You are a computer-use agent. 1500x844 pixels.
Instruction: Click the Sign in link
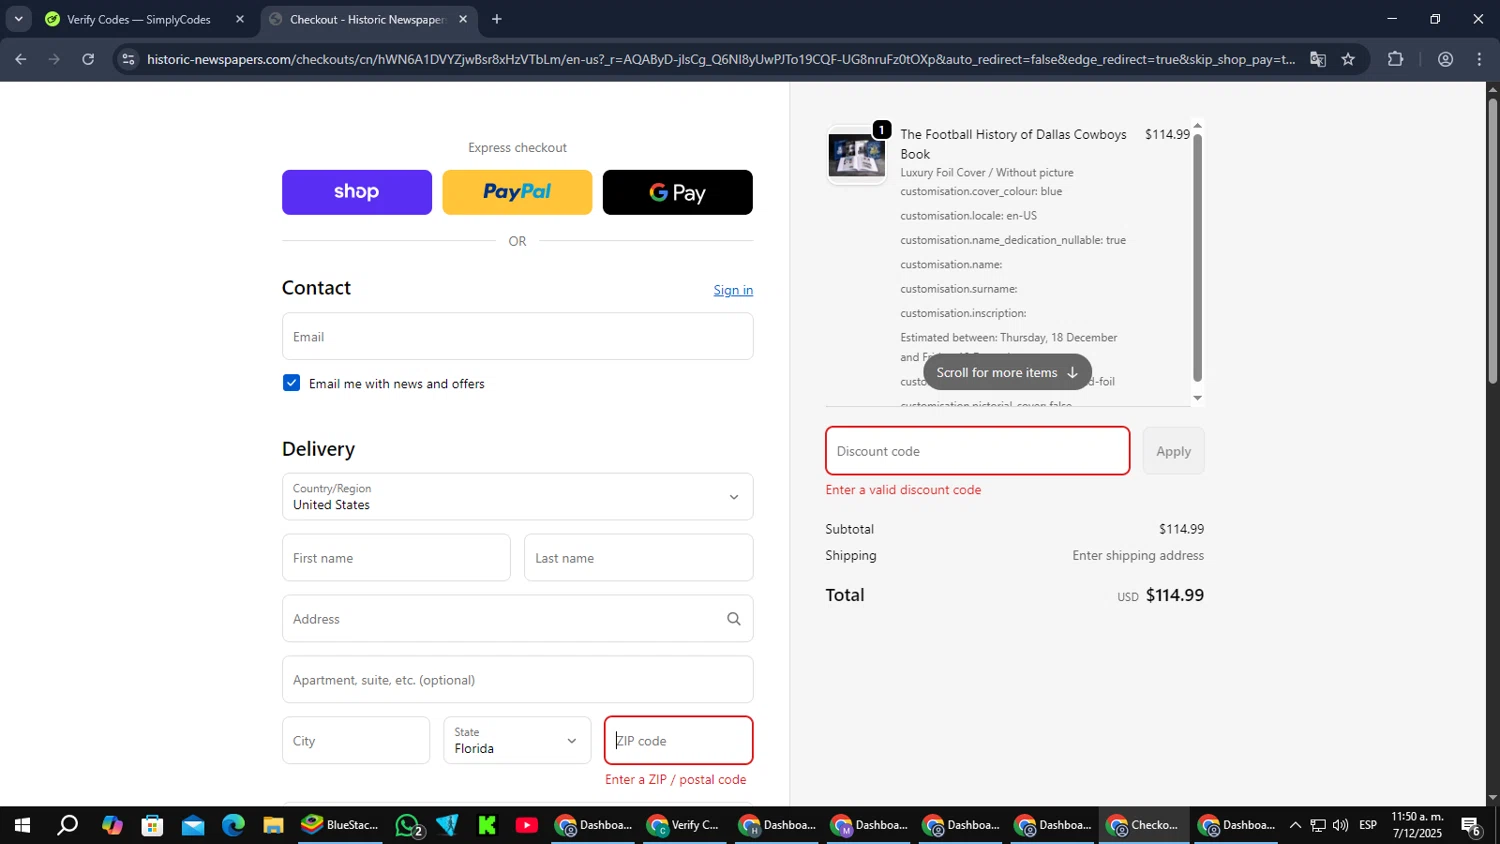click(733, 290)
